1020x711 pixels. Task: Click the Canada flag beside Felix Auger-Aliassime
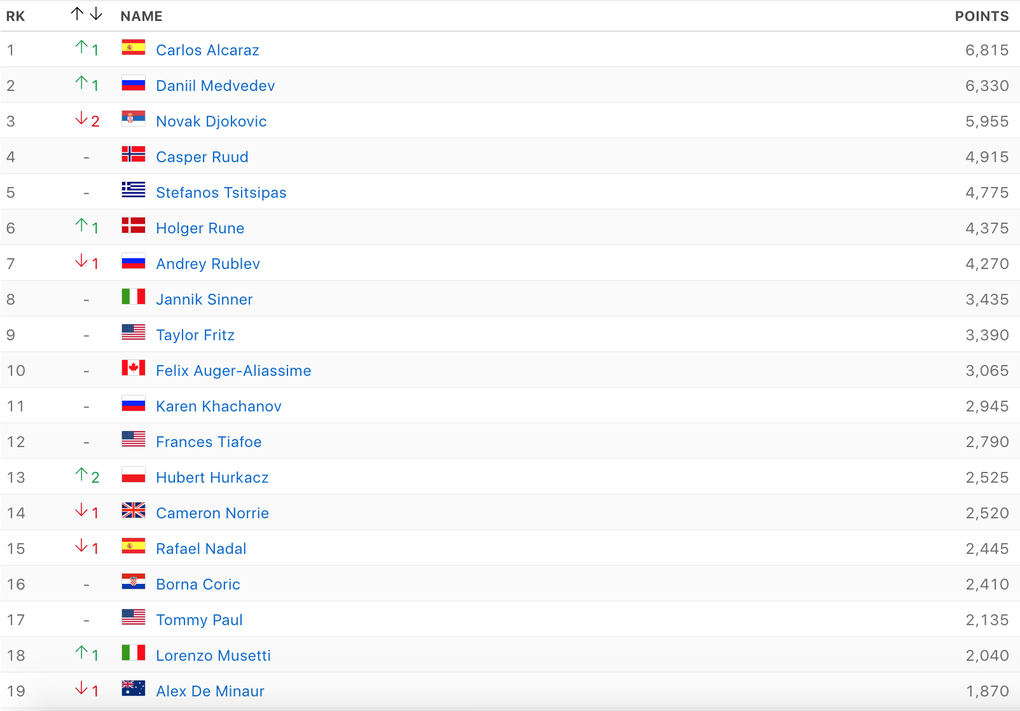[133, 368]
